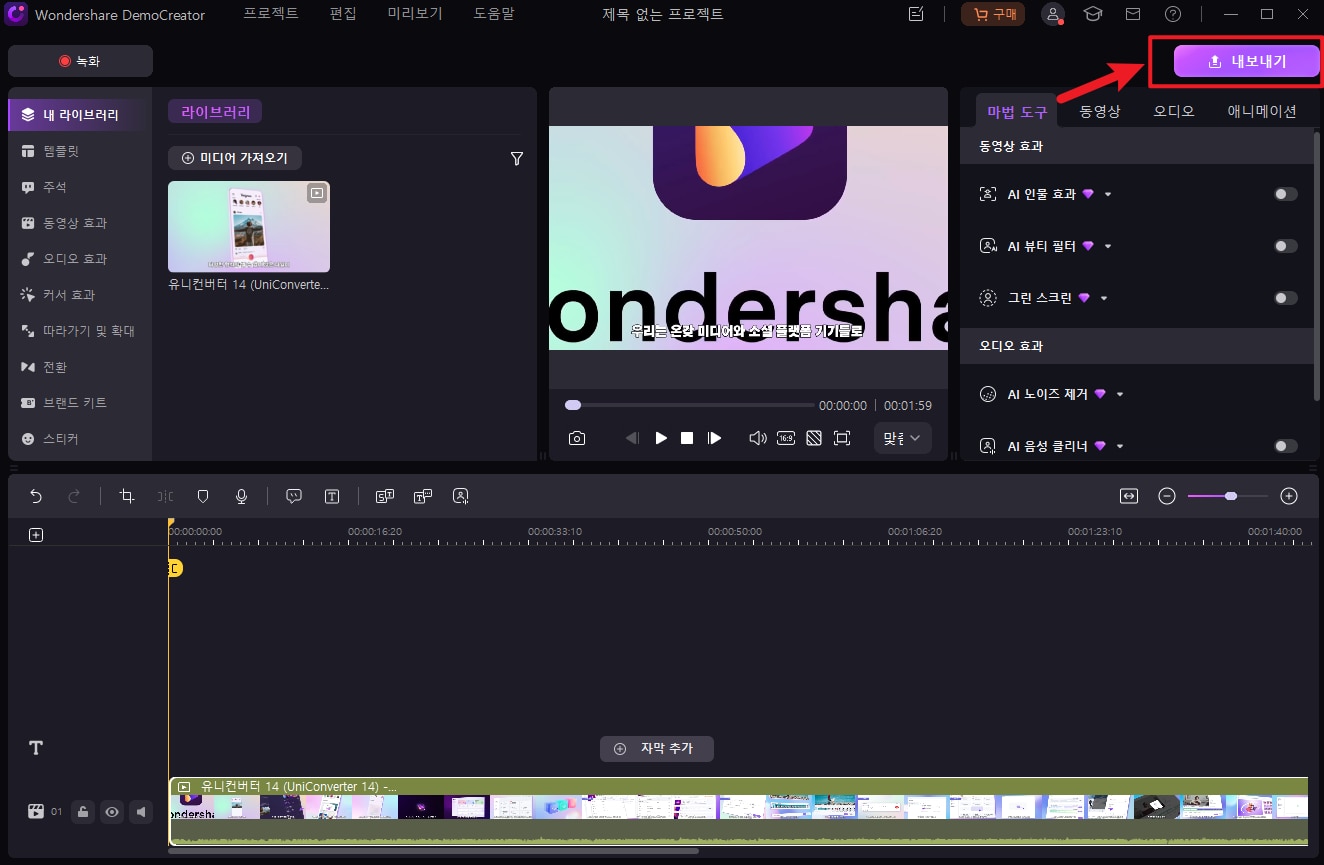
Task: Click 미디어 가져오기 import button
Action: tap(235, 158)
